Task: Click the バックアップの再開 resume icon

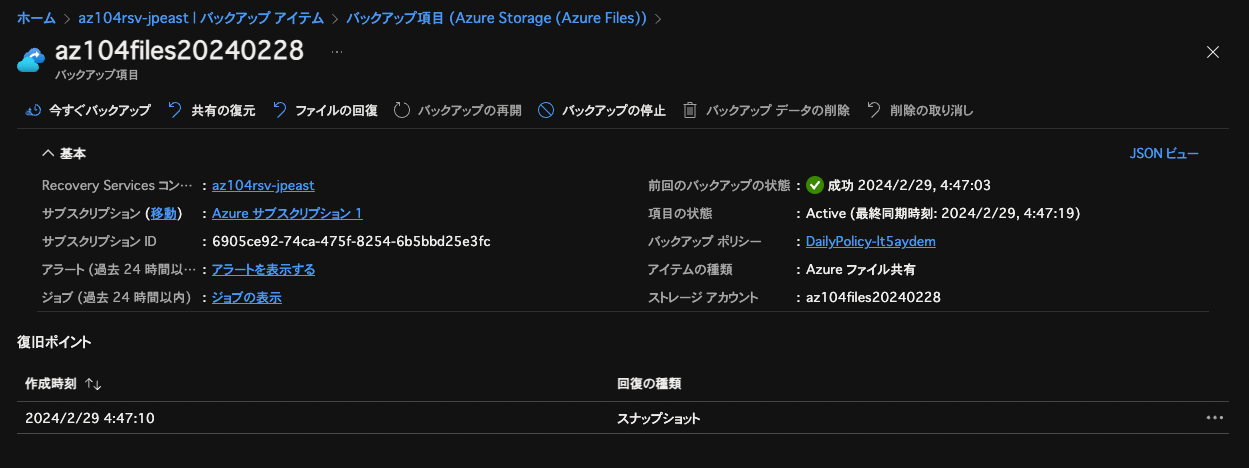Action: 402,110
